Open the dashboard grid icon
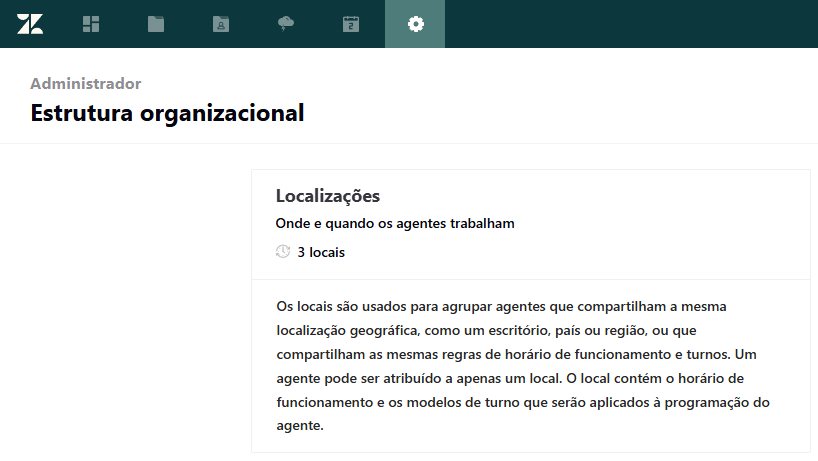The width and height of the screenshot is (818, 461). click(x=91, y=24)
